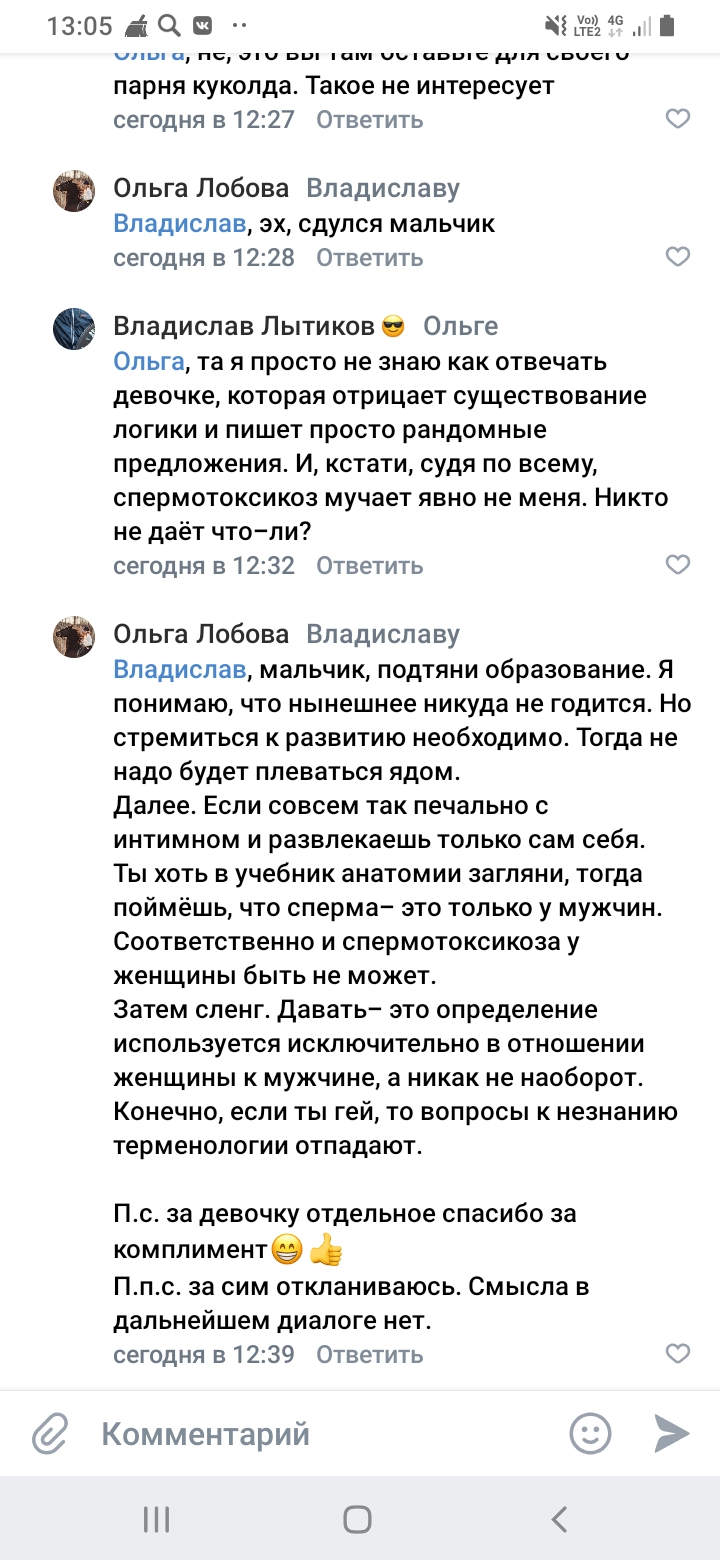The width and height of the screenshot is (720, 1560).
Task: Tap the Android back navigation button
Action: (x=559, y=1519)
